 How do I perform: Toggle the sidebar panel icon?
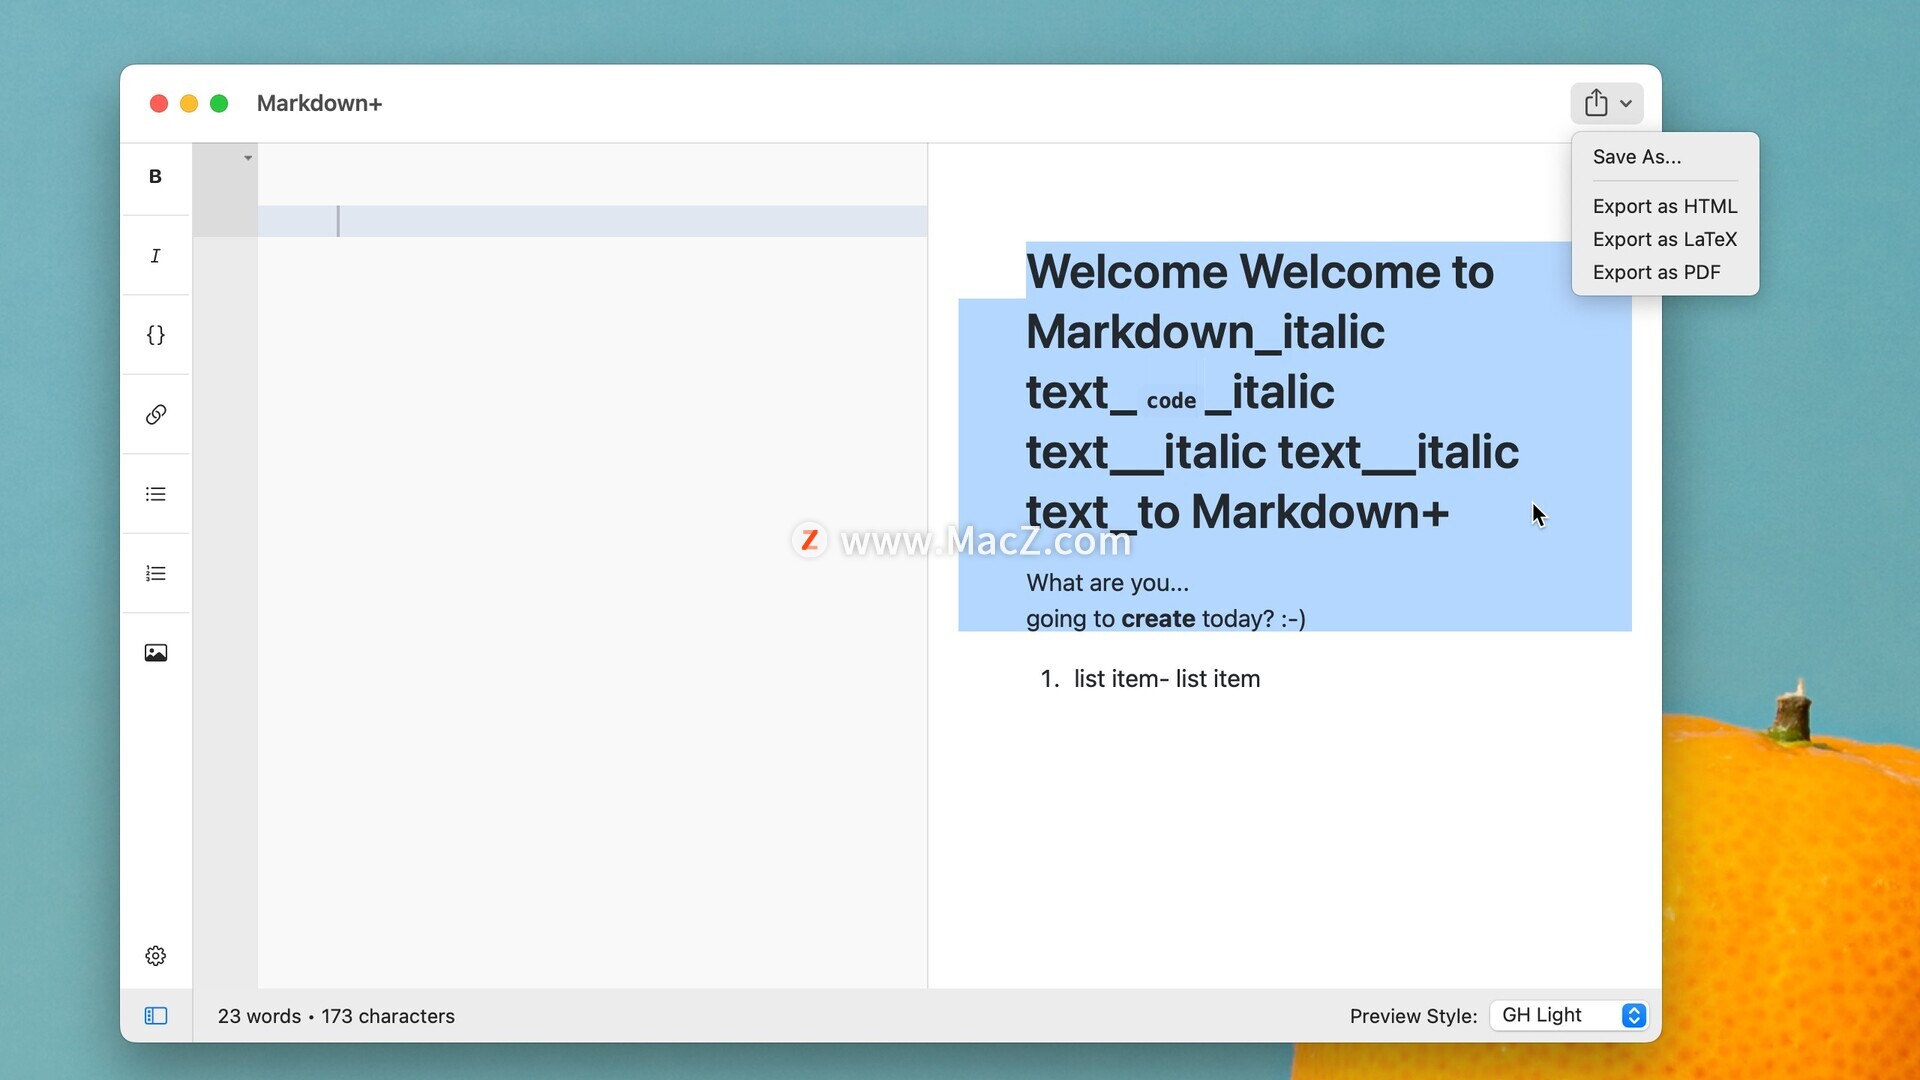[x=156, y=1016]
